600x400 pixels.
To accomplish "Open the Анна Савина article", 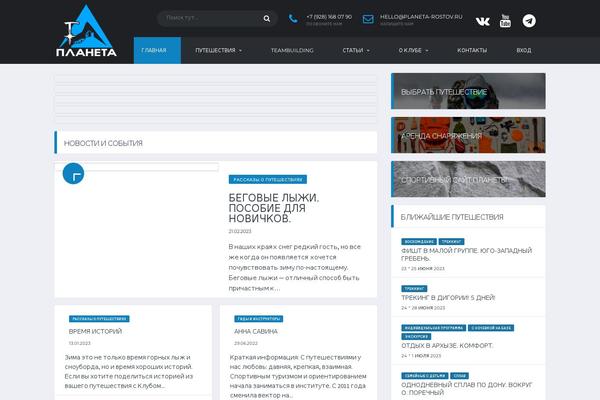I will tap(256, 331).
